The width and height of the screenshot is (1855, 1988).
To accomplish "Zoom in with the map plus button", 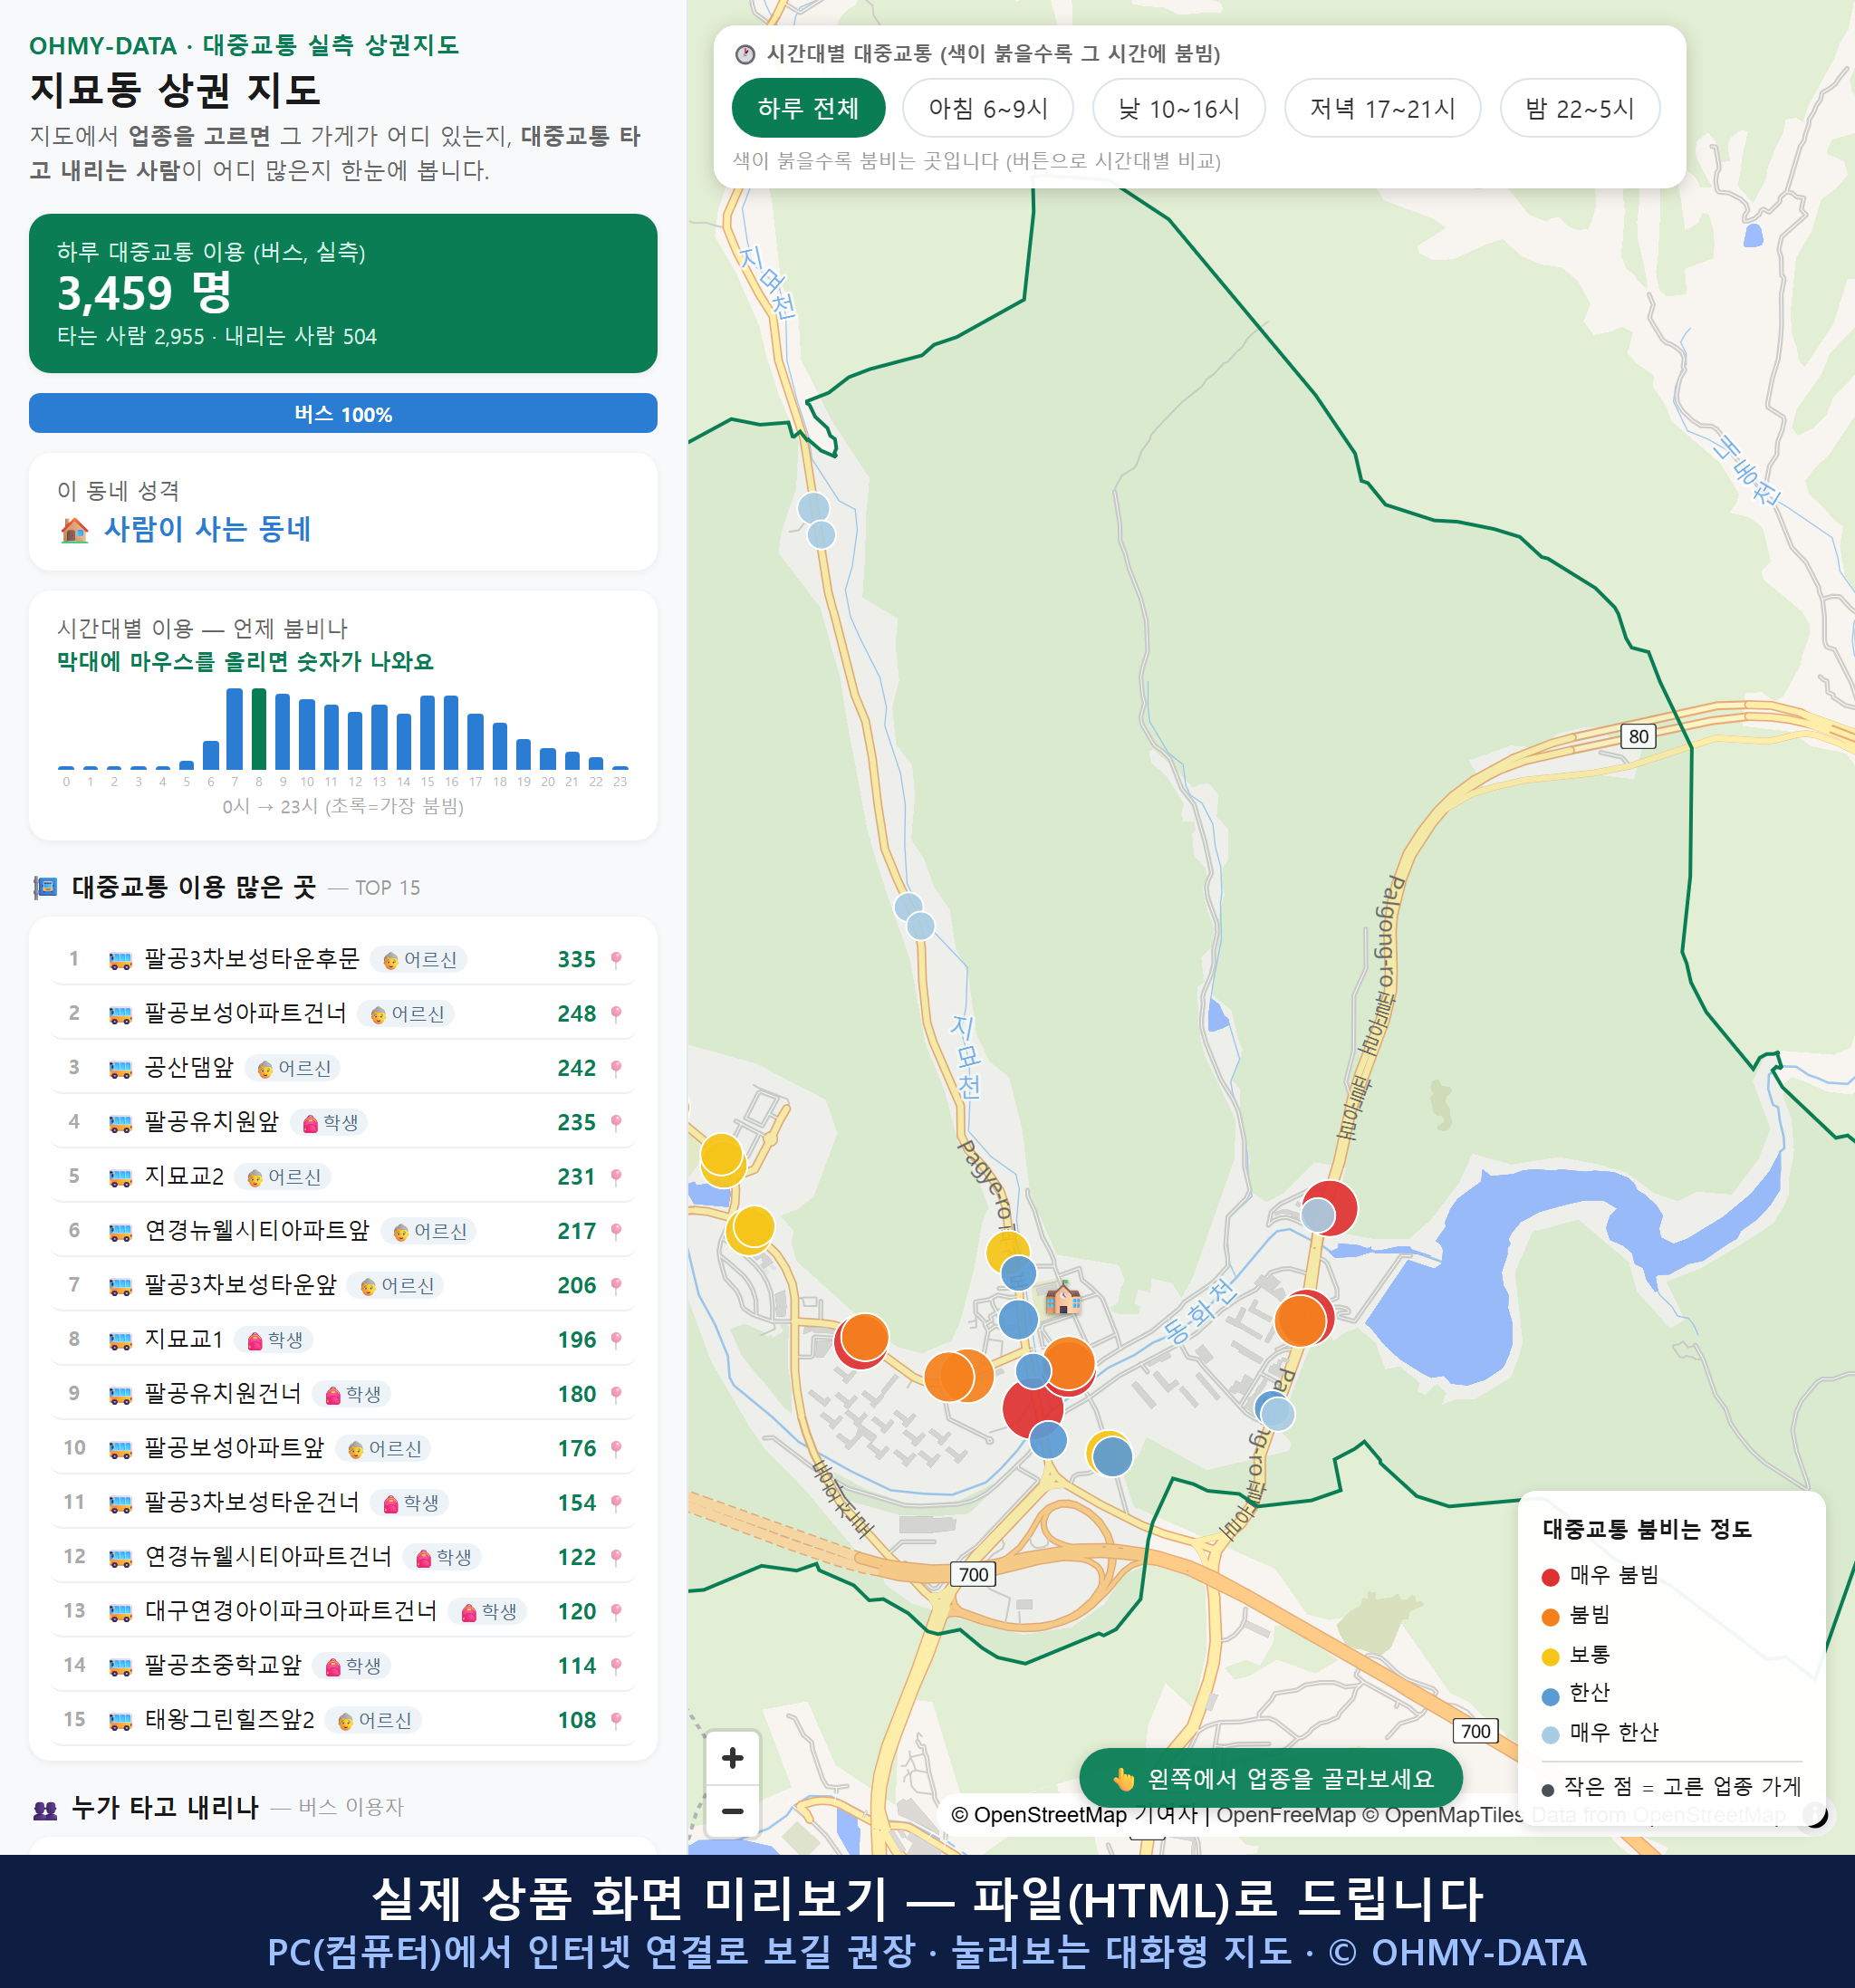I will tap(732, 1758).
